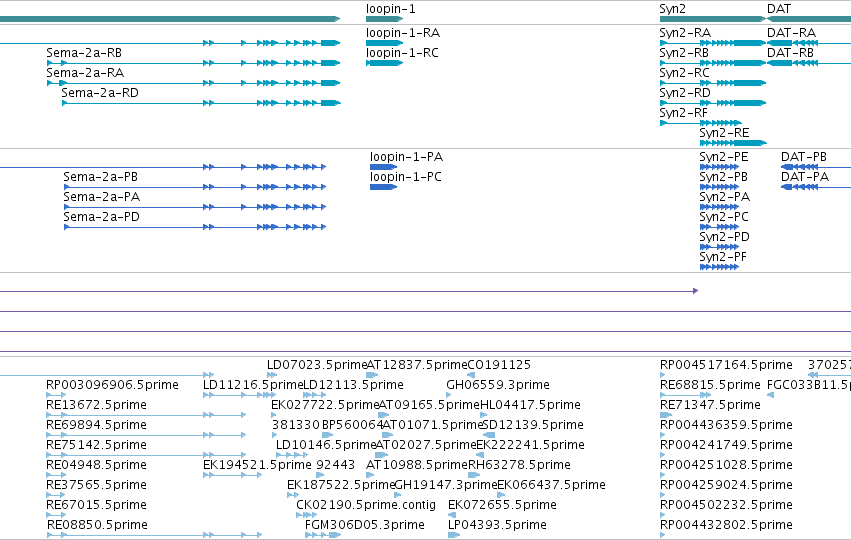Select the Sema-2a-PB protein label
The height and width of the screenshot is (540, 851).
click(x=100, y=177)
